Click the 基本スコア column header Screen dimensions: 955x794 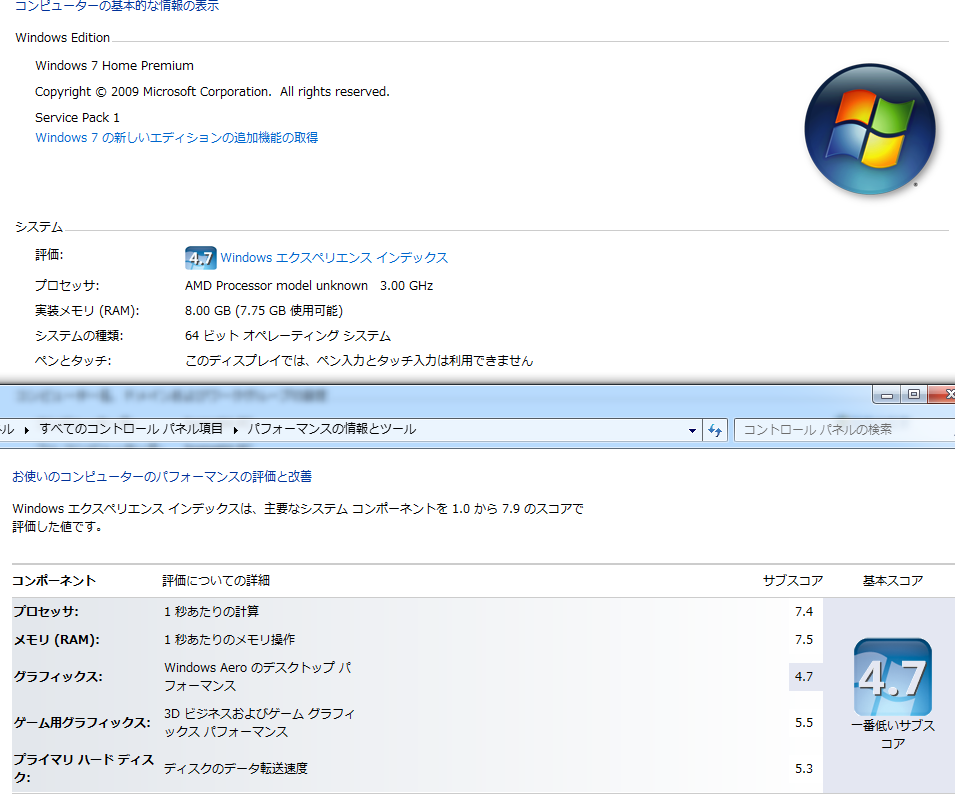(x=893, y=581)
